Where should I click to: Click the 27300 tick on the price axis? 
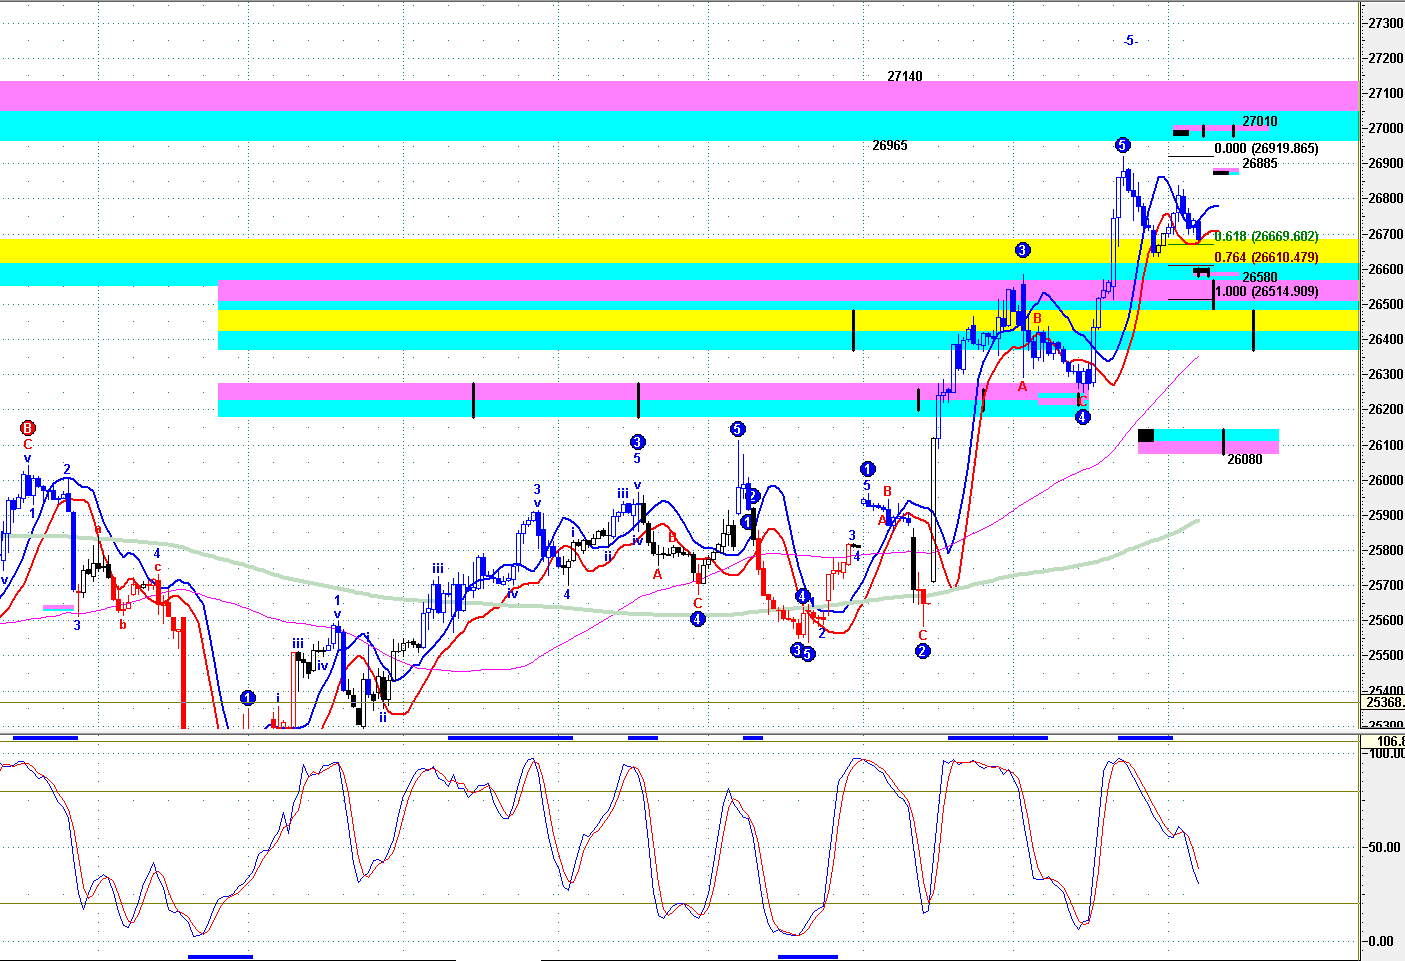pyautogui.click(x=1385, y=23)
